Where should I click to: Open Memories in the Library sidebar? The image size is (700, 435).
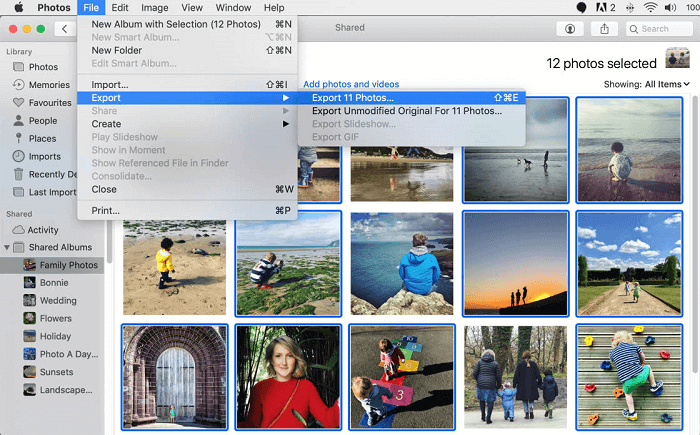click(49, 85)
